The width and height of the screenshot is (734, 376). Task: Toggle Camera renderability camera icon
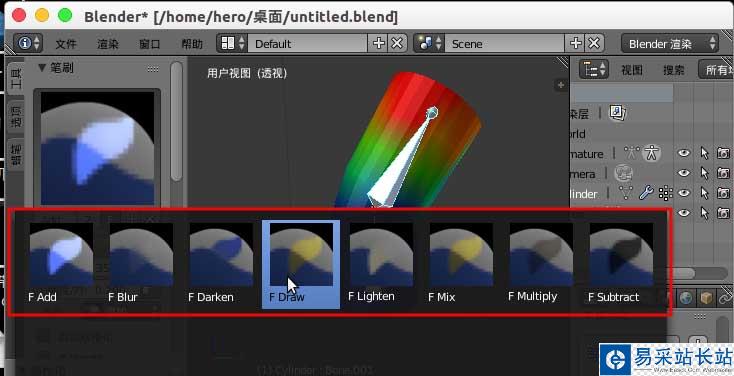coord(723,173)
